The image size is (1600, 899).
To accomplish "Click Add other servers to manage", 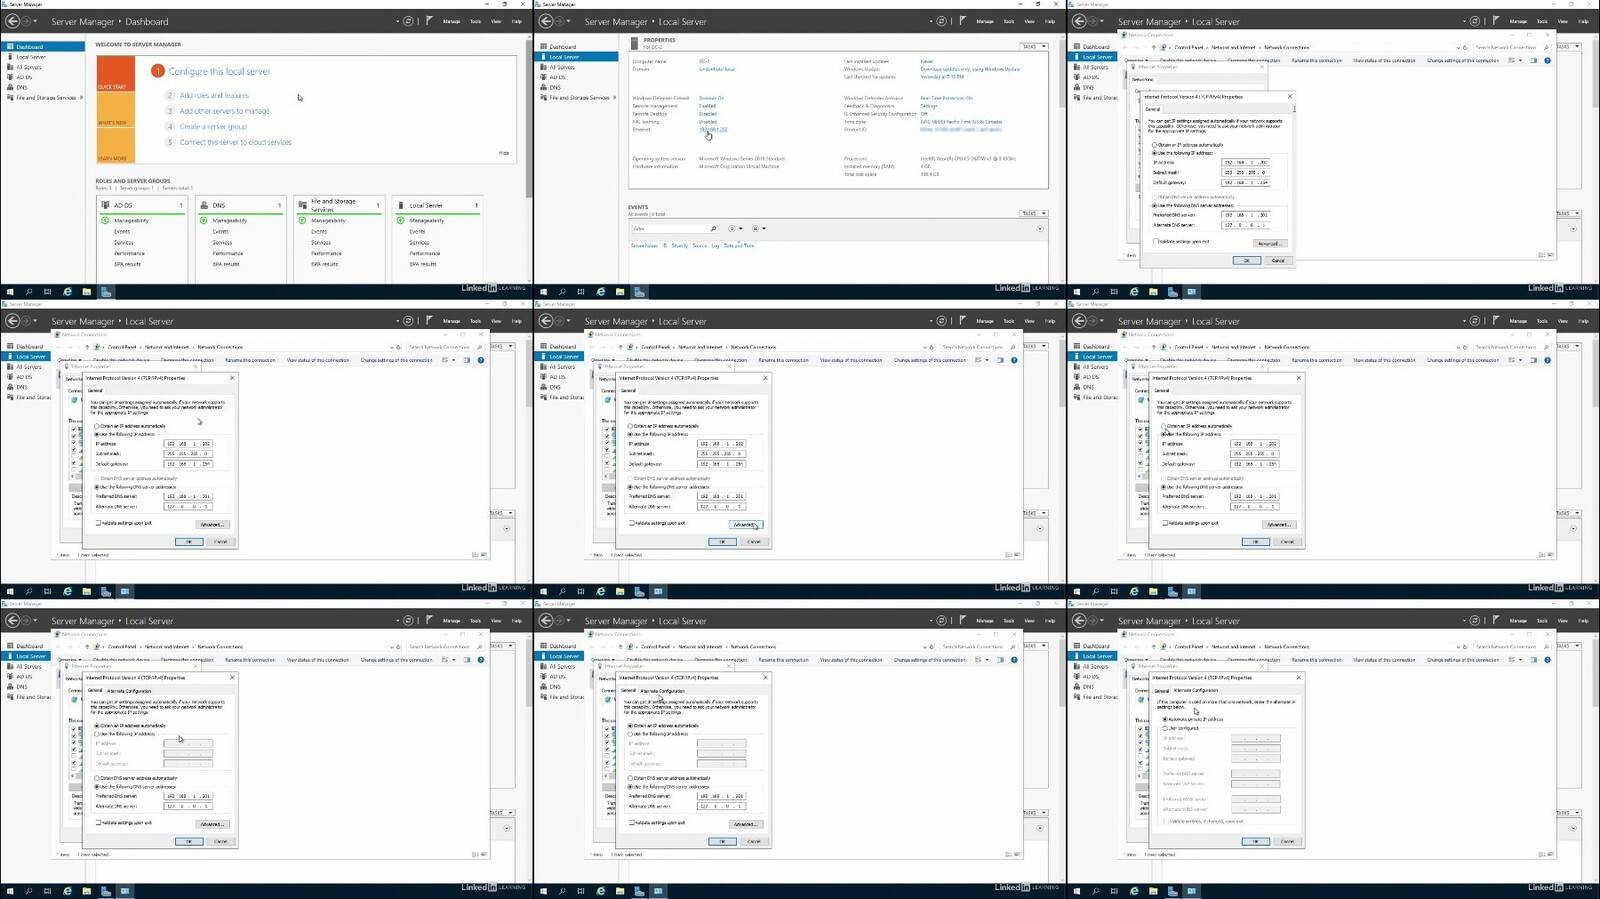I will [x=224, y=111].
